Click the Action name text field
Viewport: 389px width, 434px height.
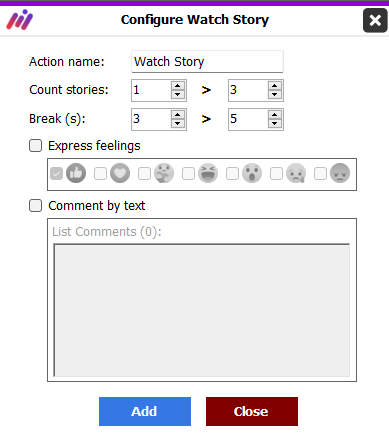207,62
